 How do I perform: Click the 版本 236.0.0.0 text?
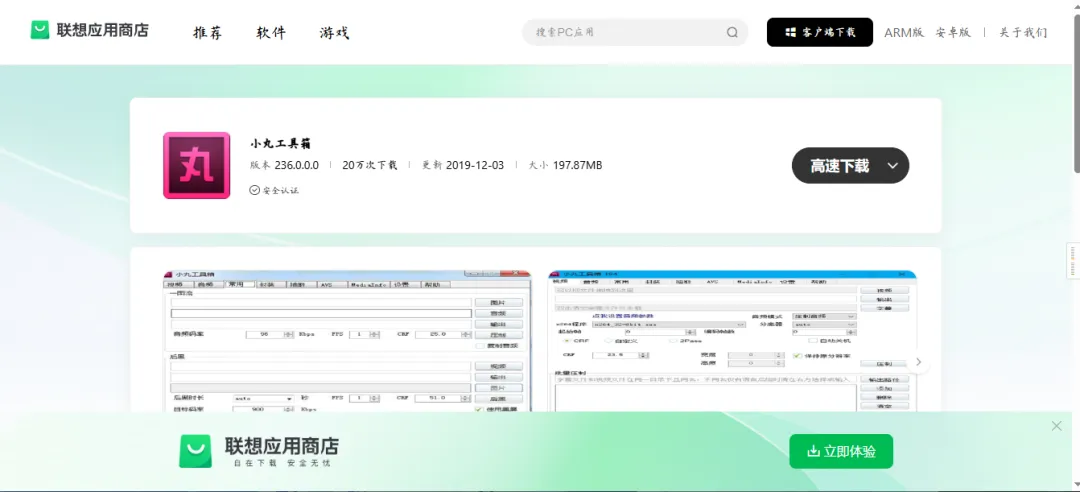284,165
